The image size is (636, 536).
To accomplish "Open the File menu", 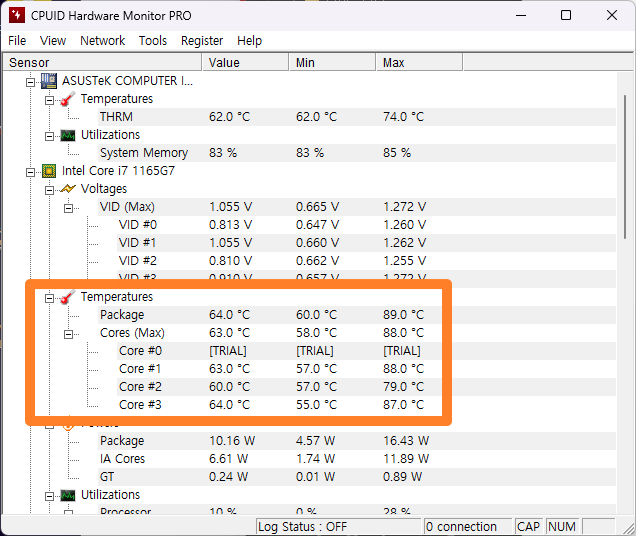I will pos(17,41).
